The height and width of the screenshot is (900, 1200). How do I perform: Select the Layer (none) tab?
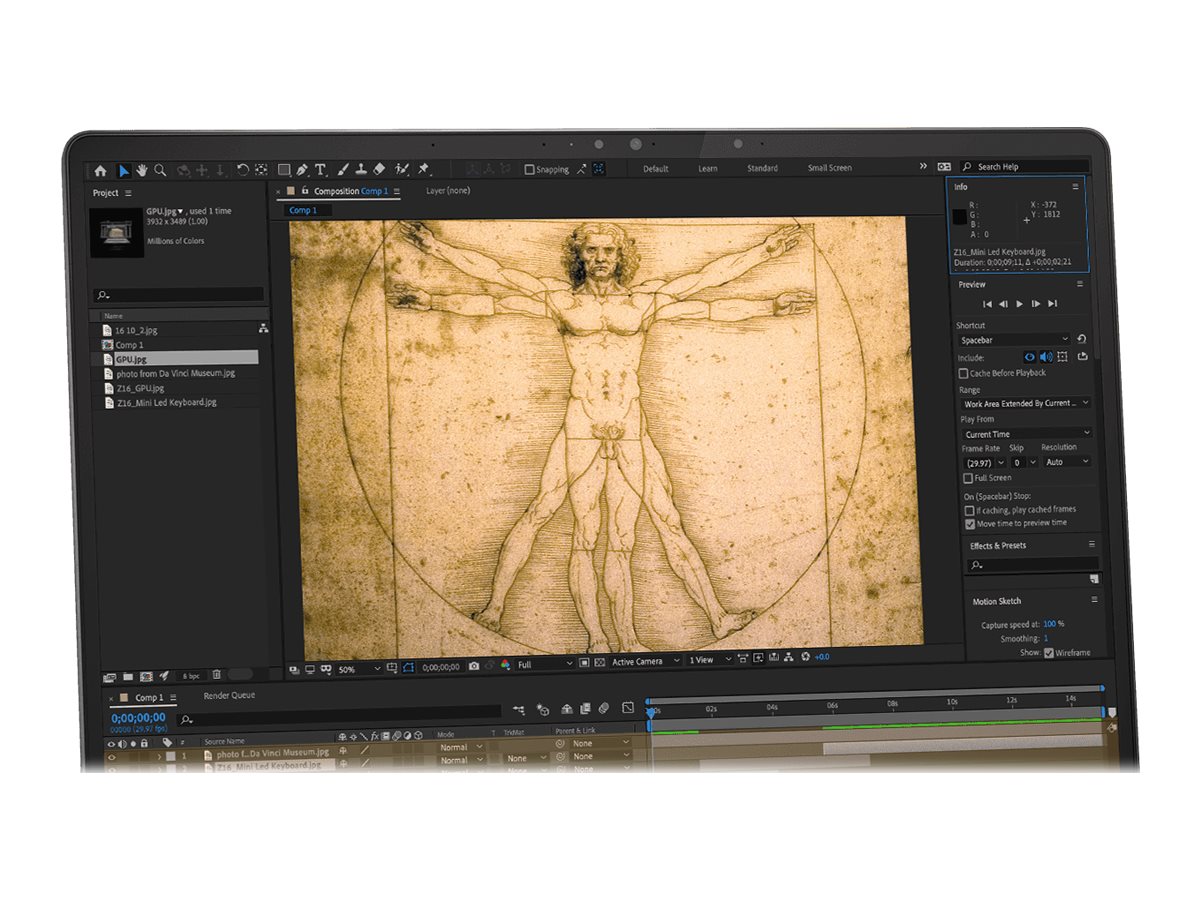[x=448, y=190]
